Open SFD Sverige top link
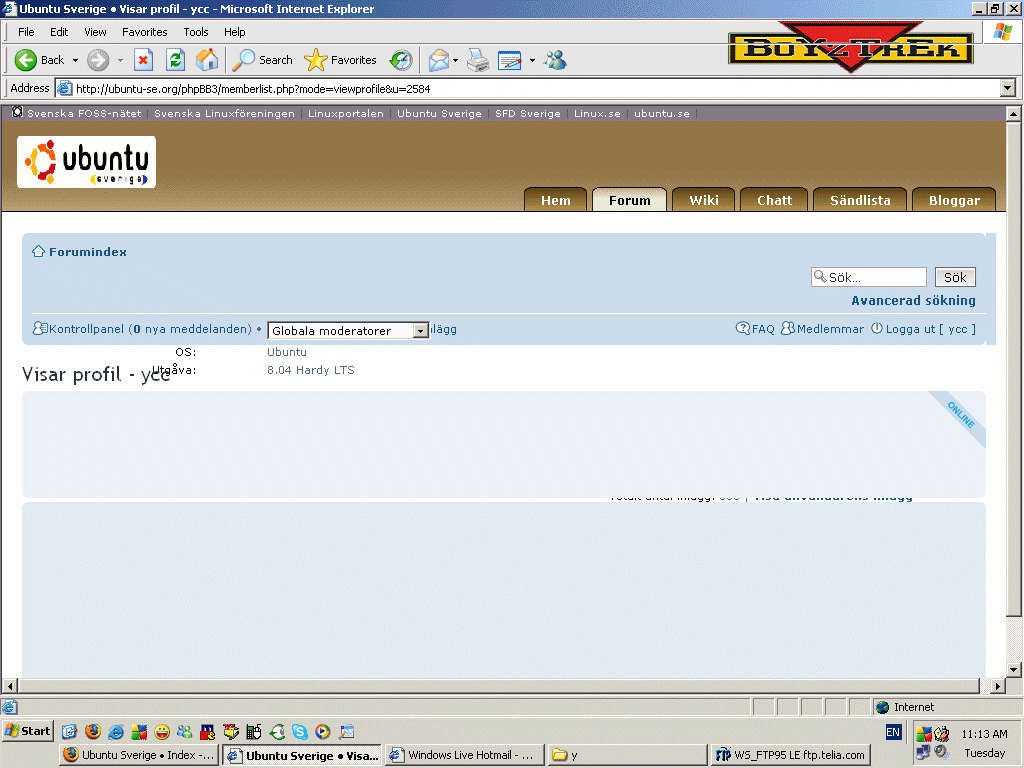The width and height of the screenshot is (1024, 768). (x=528, y=113)
